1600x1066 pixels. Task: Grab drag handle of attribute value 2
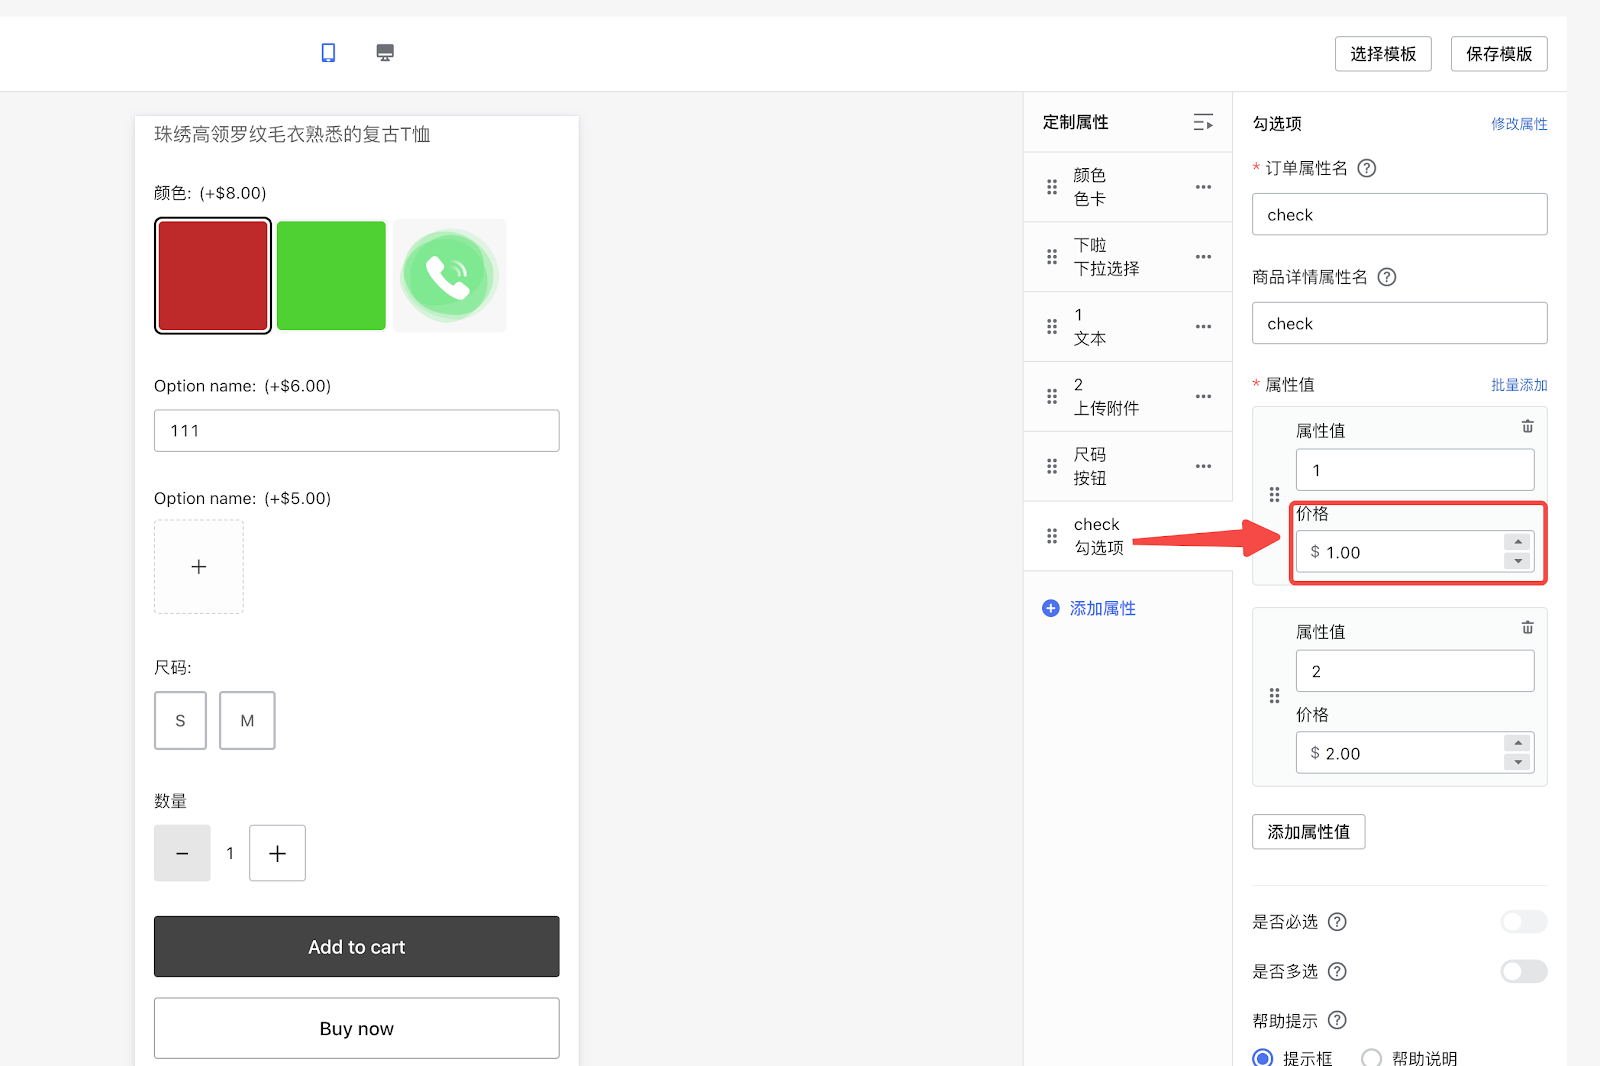(1274, 696)
